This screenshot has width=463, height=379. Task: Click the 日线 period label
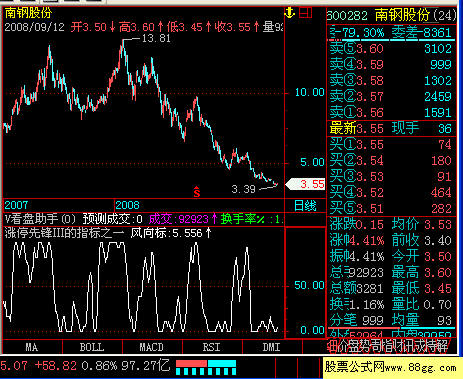coord(305,205)
